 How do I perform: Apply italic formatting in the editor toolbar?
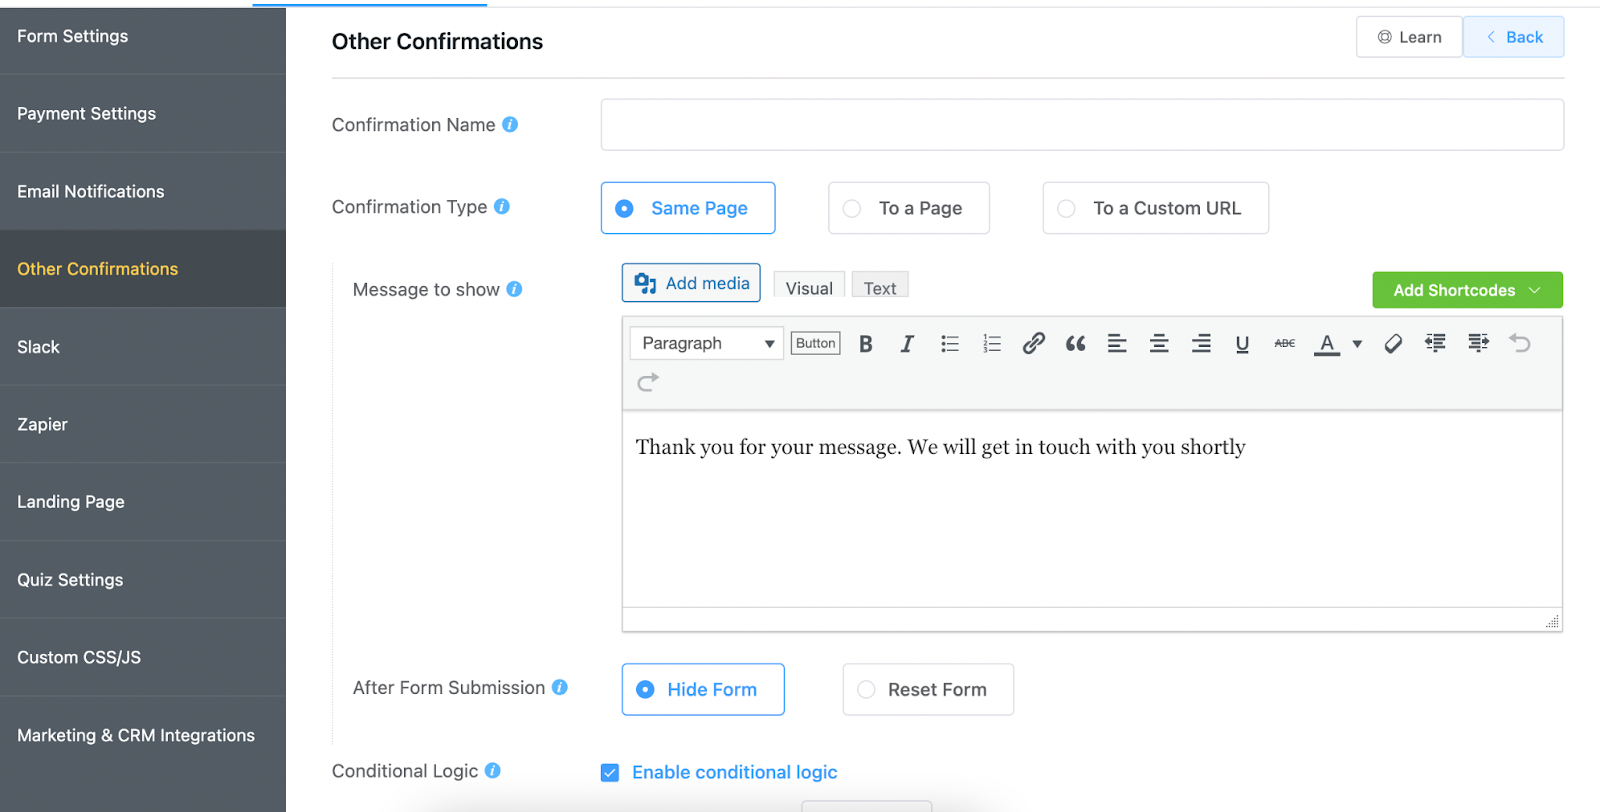click(907, 344)
